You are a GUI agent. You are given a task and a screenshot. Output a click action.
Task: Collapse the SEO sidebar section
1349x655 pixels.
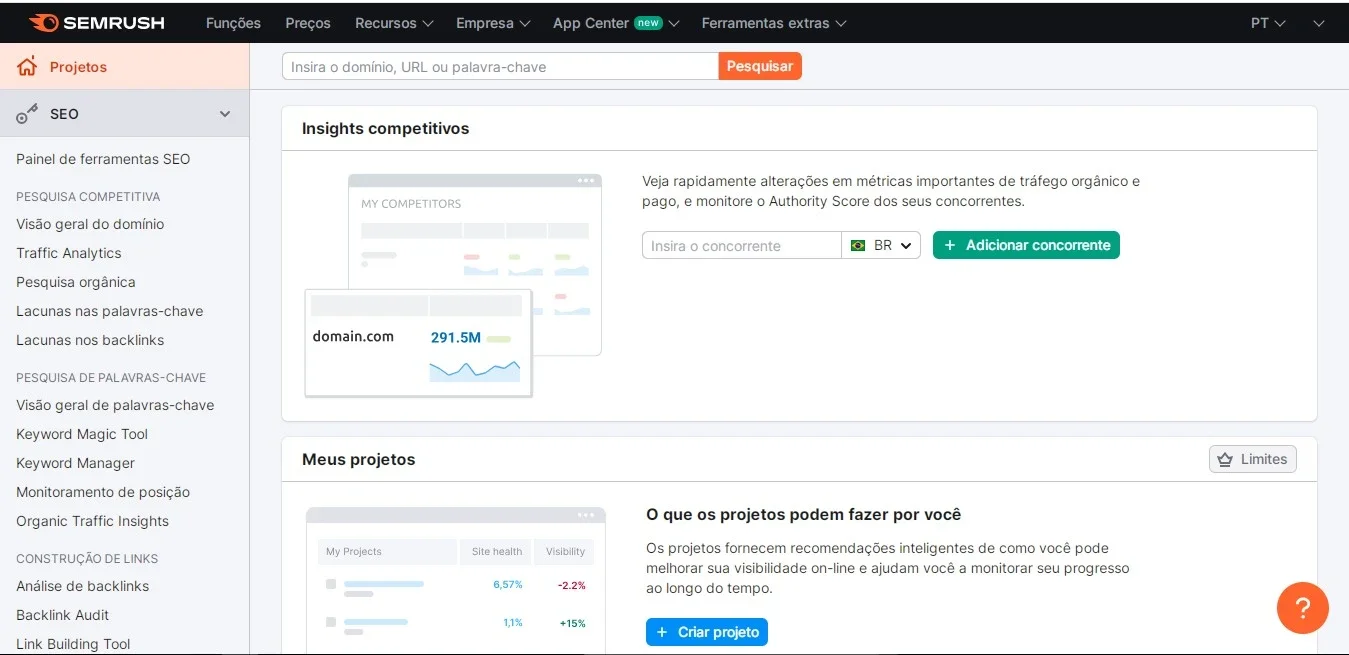[225, 114]
